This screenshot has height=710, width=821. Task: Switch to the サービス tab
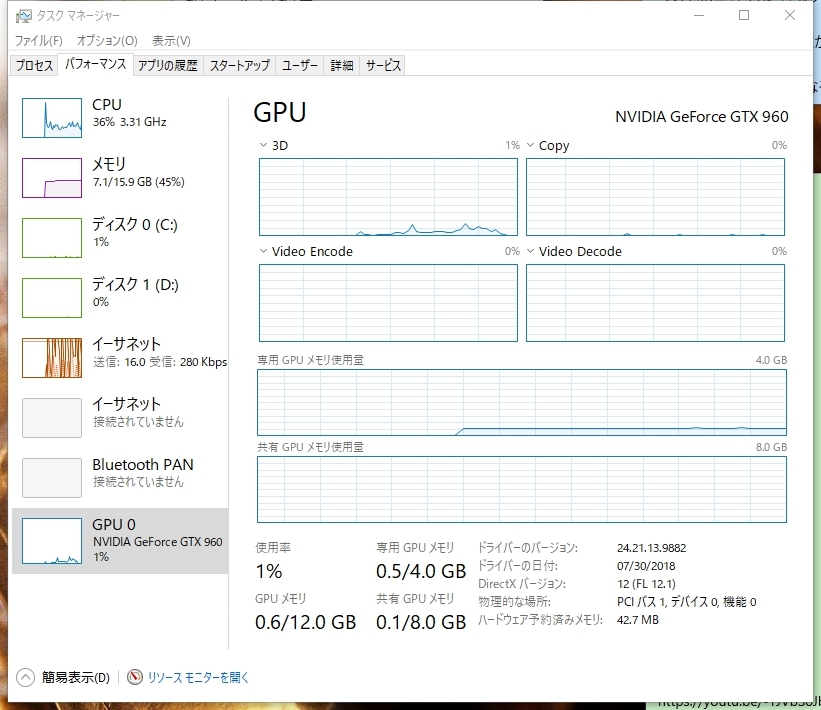tap(383, 66)
